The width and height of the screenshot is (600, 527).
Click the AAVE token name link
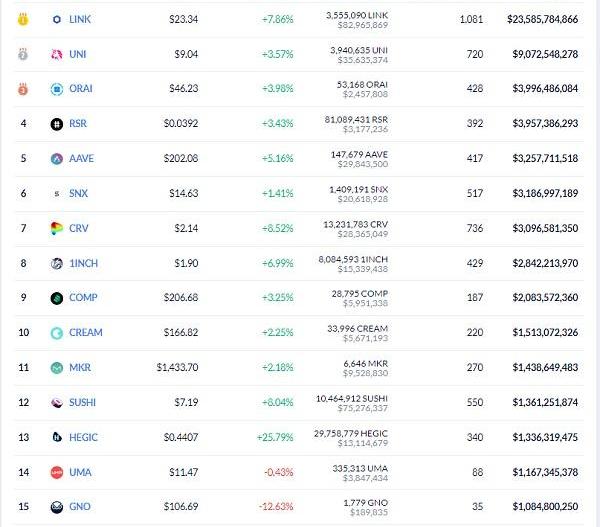coord(81,158)
